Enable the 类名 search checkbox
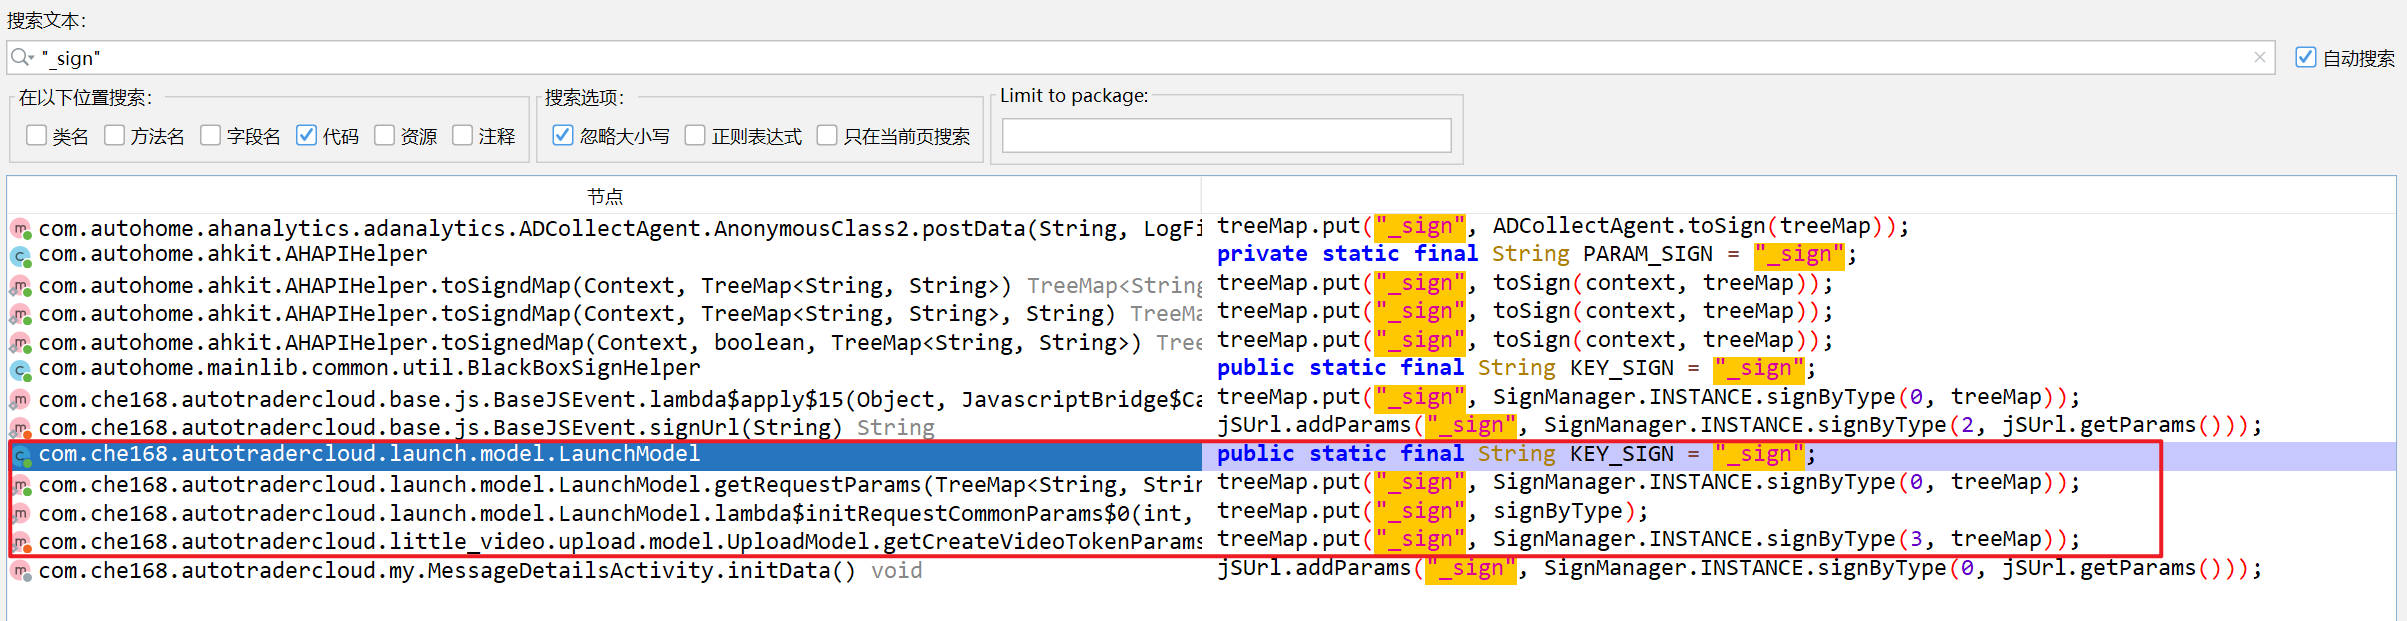Screen dimensions: 2407x621 click(37, 135)
